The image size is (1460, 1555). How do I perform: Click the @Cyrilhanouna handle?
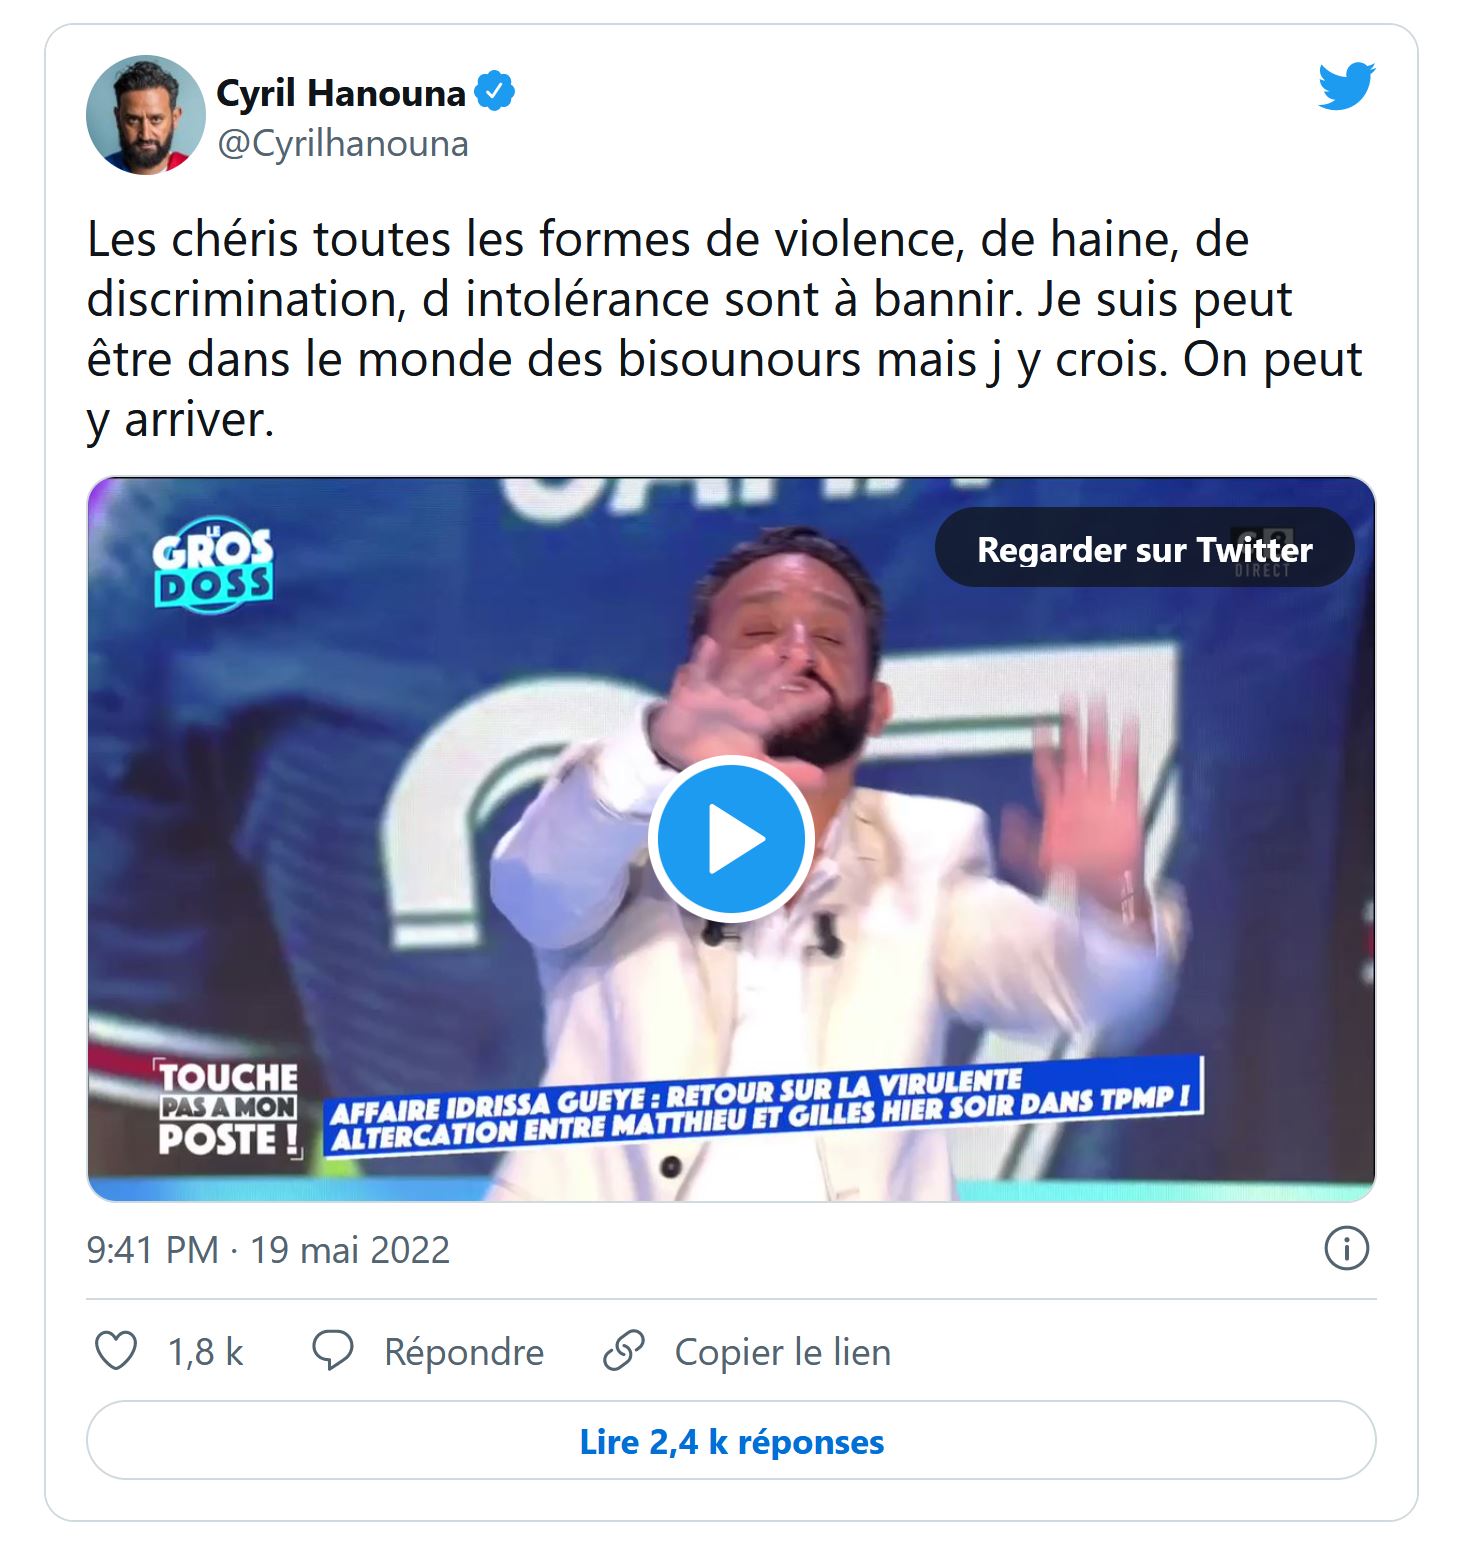(343, 144)
